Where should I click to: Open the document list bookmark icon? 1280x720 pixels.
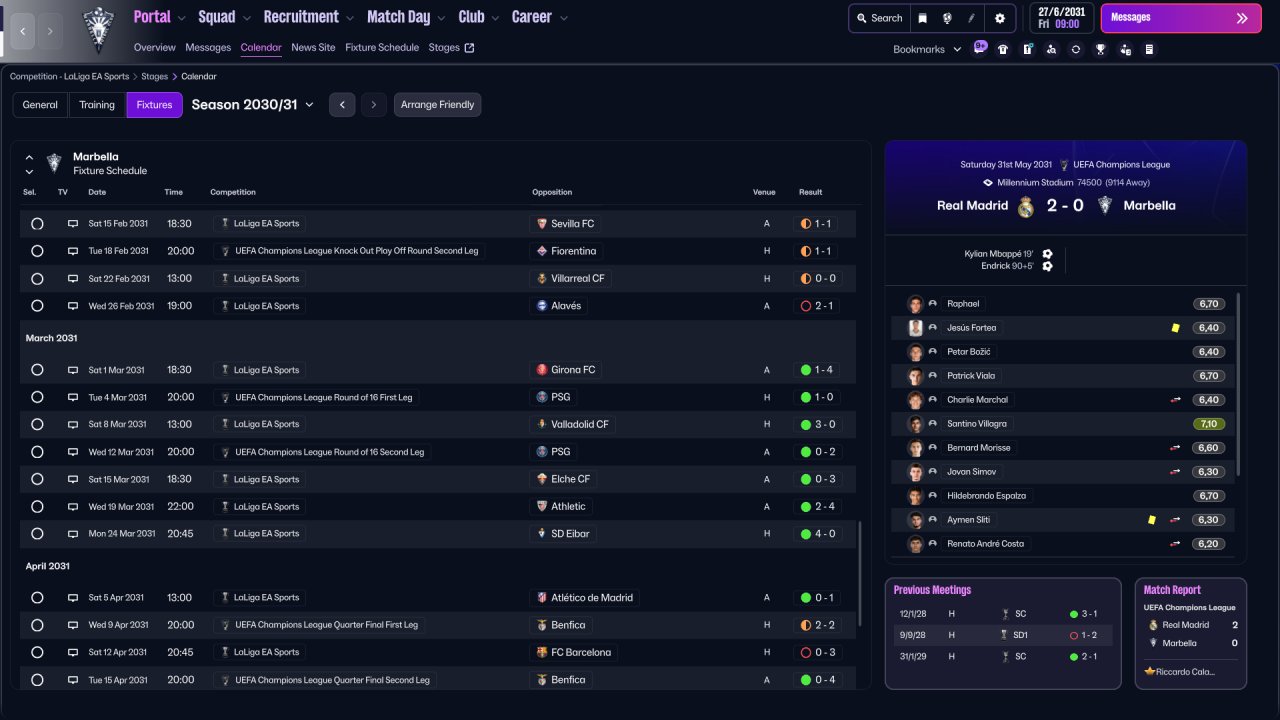[1149, 49]
